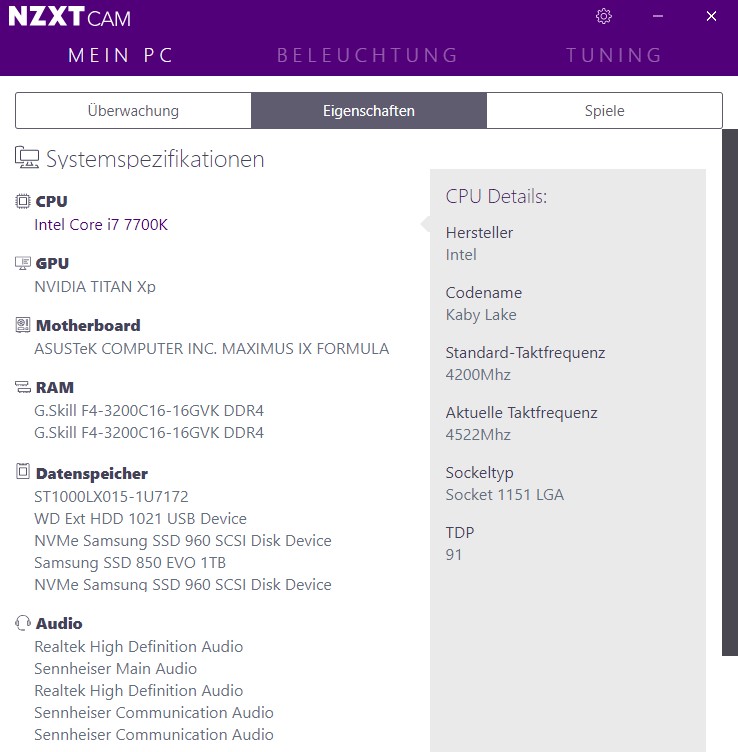This screenshot has width=738, height=752.
Task: Select WD Ext HDD 1021 USB Device
Action: 140,518
